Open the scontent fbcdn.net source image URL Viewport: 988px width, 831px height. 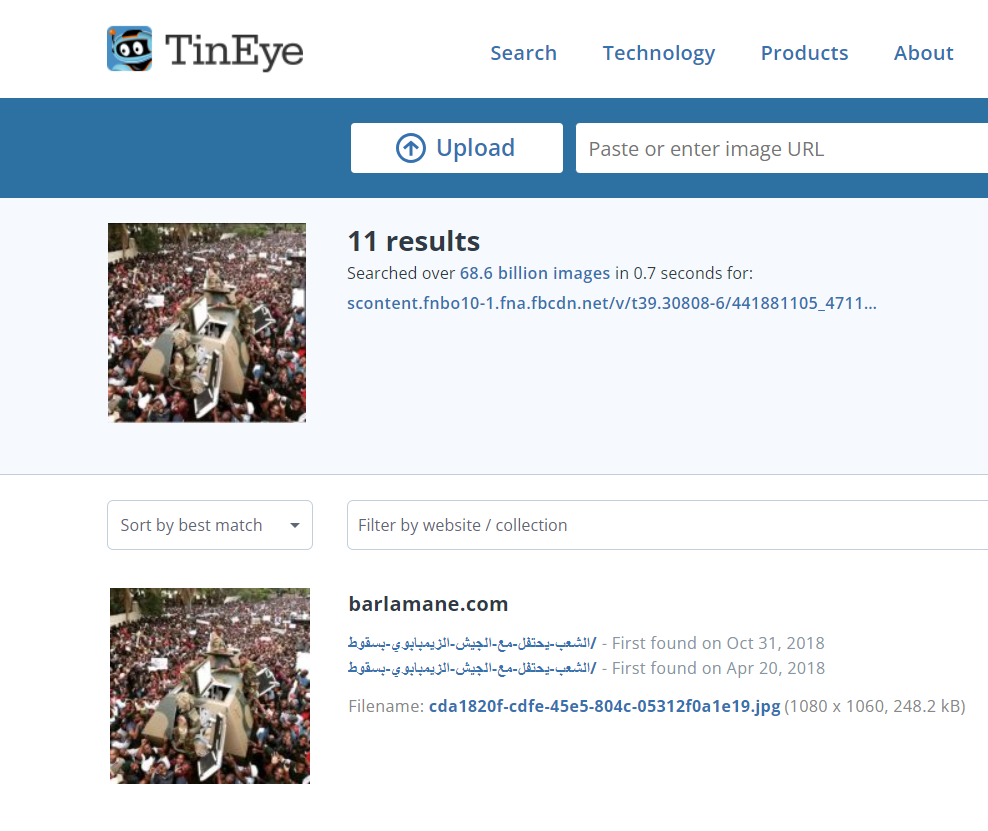[x=611, y=303]
